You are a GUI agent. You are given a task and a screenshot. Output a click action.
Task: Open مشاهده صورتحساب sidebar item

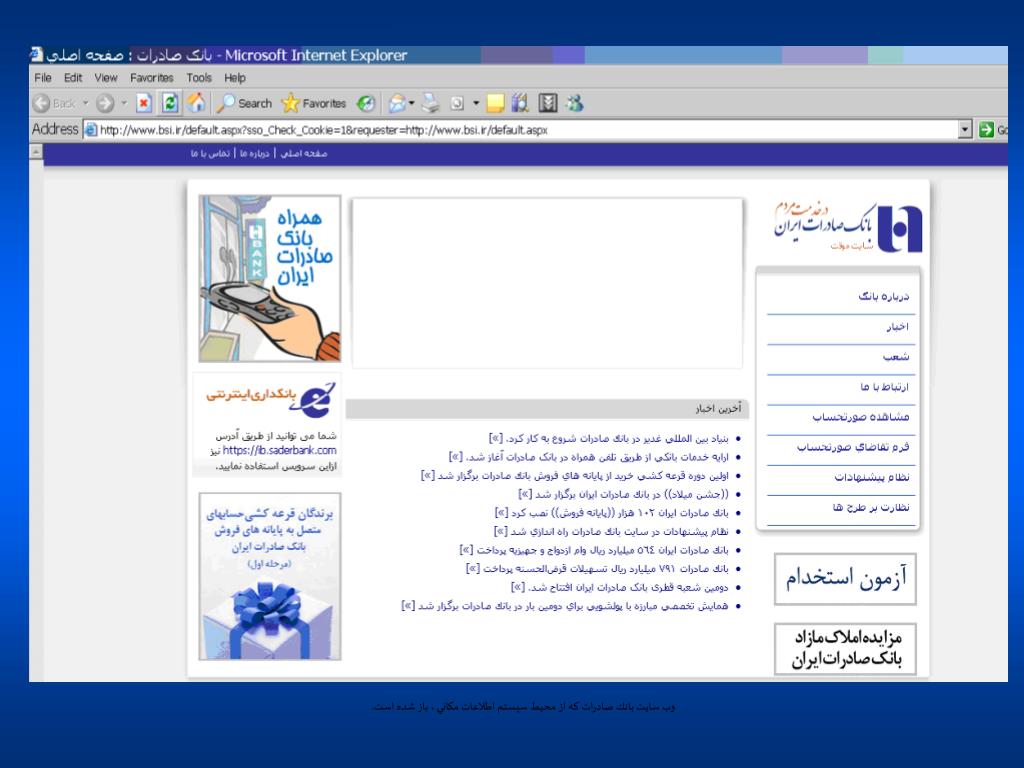coord(861,417)
